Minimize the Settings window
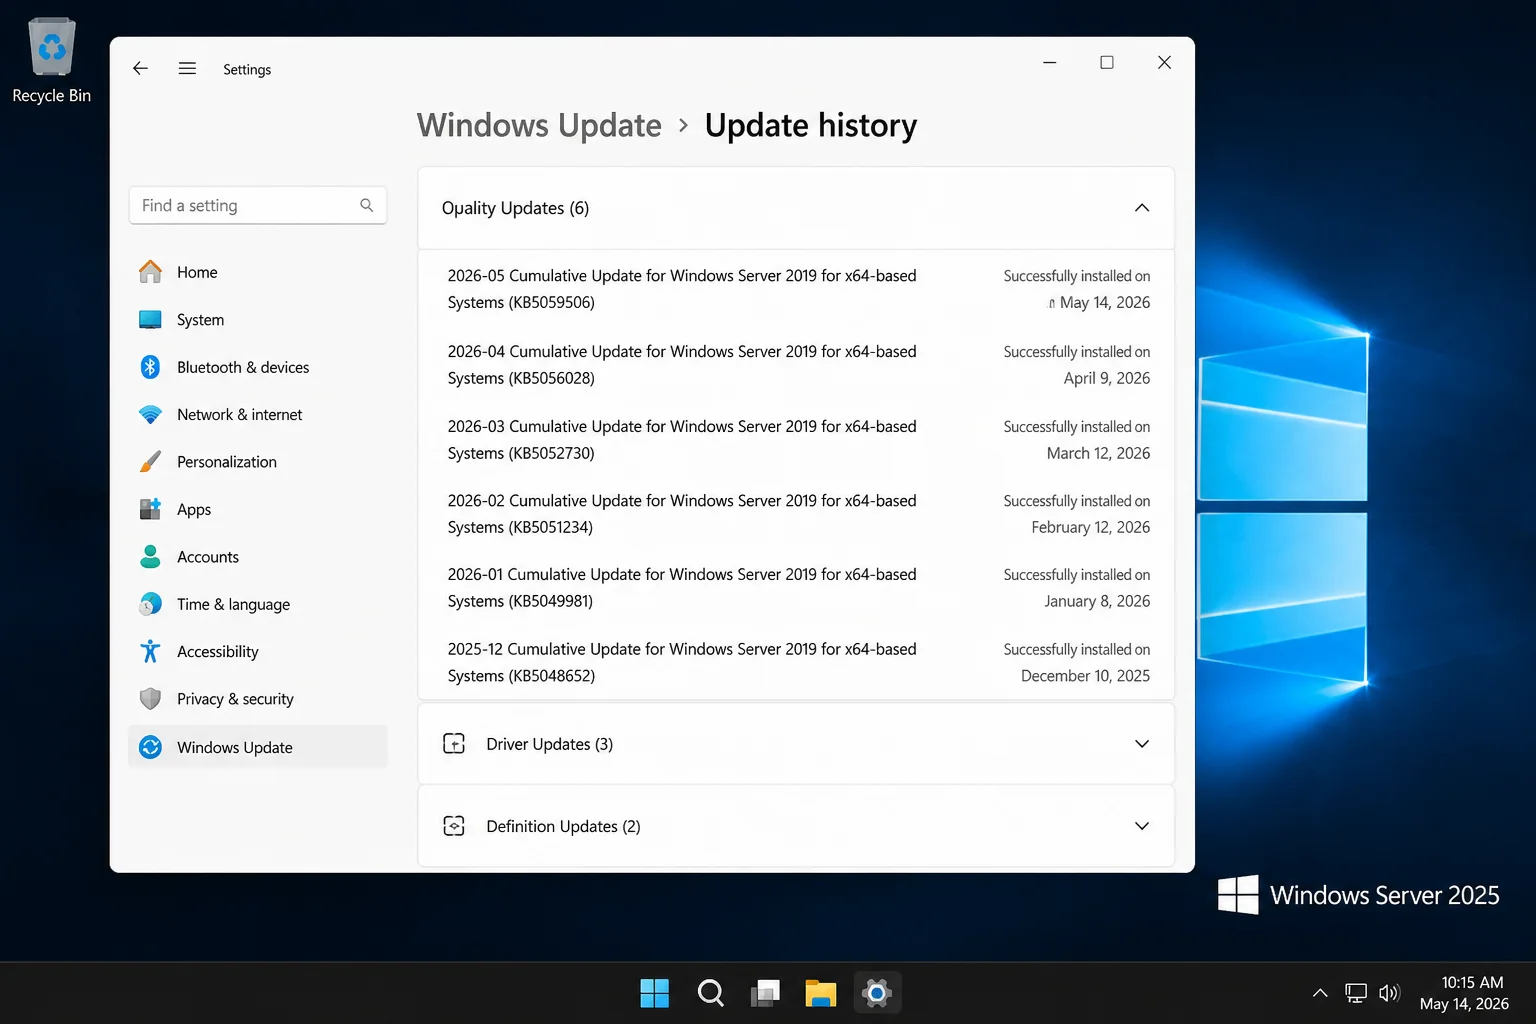Image resolution: width=1536 pixels, height=1024 pixels. tap(1050, 62)
